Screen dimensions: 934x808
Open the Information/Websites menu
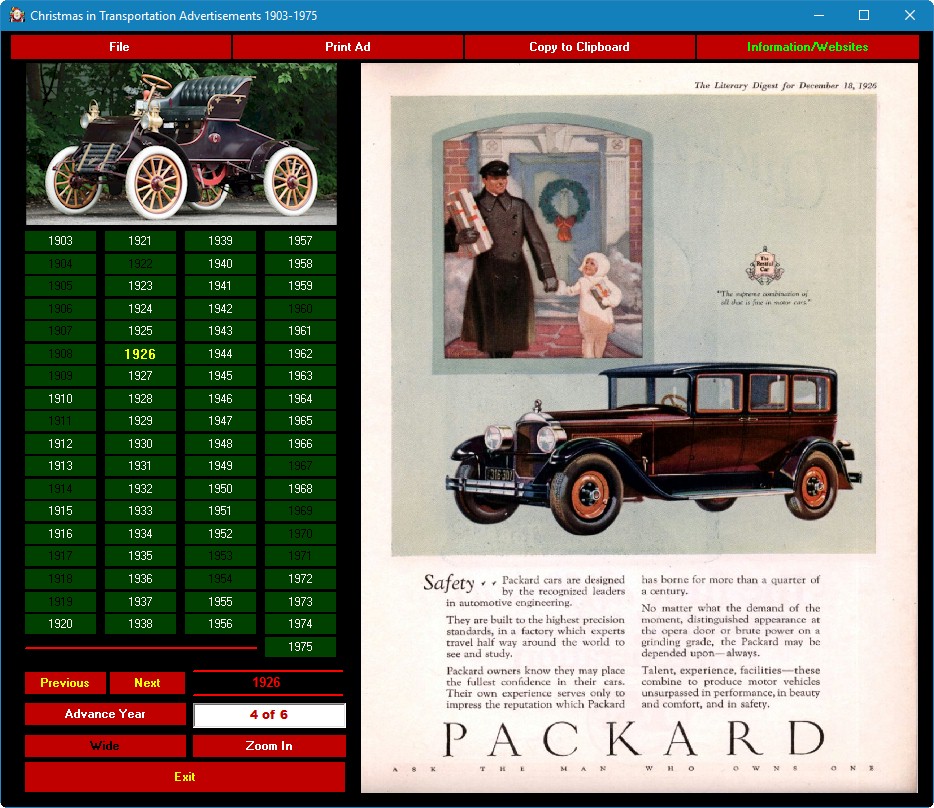click(807, 47)
